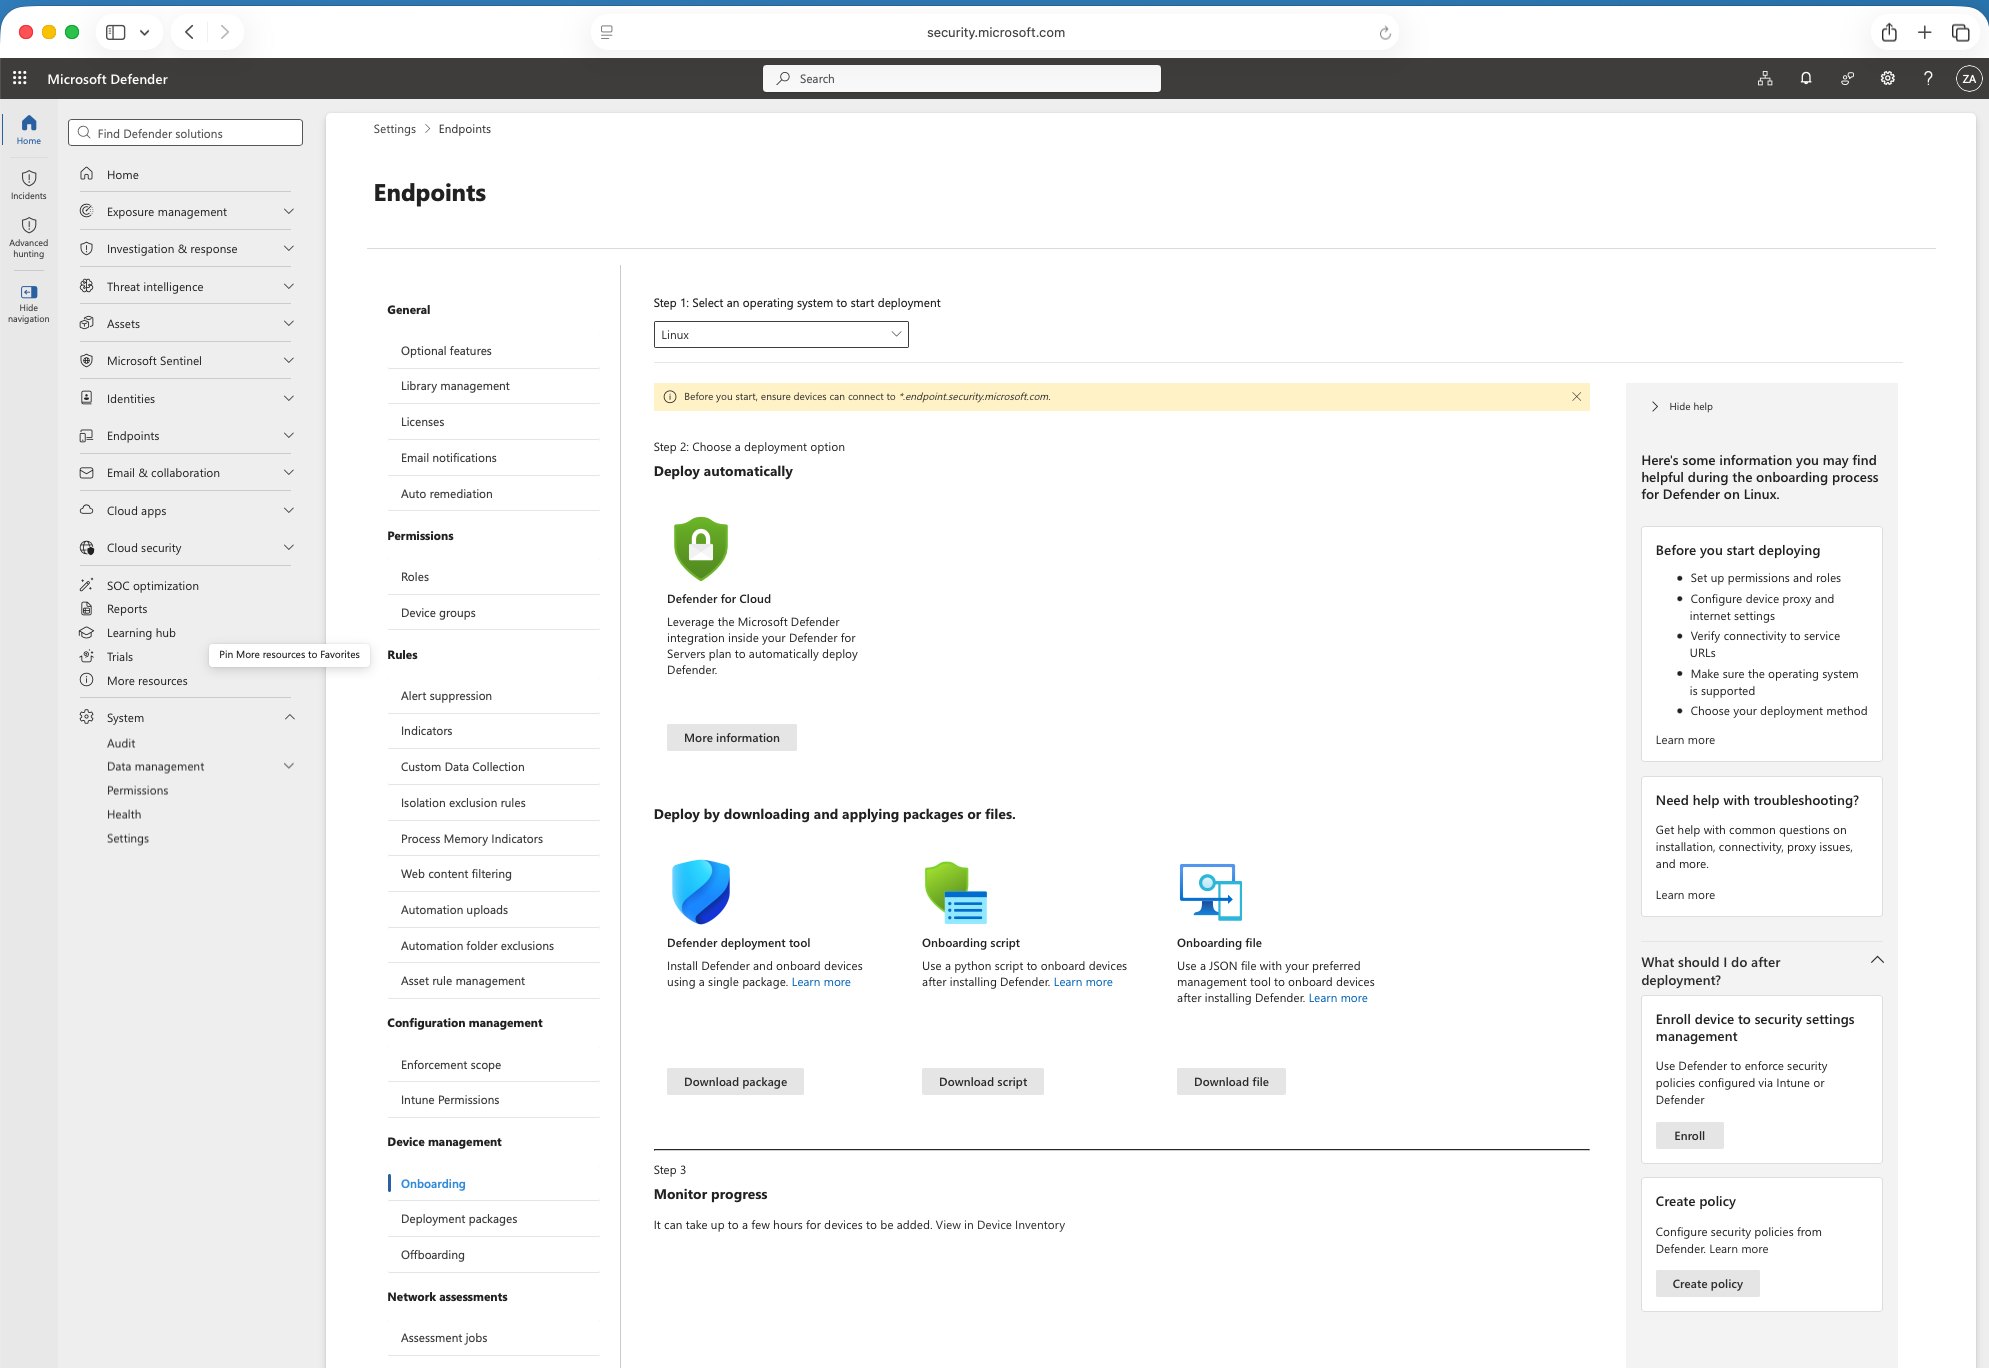Open Advanced hunting in the left rail
The width and height of the screenshot is (1989, 1368).
[29, 238]
